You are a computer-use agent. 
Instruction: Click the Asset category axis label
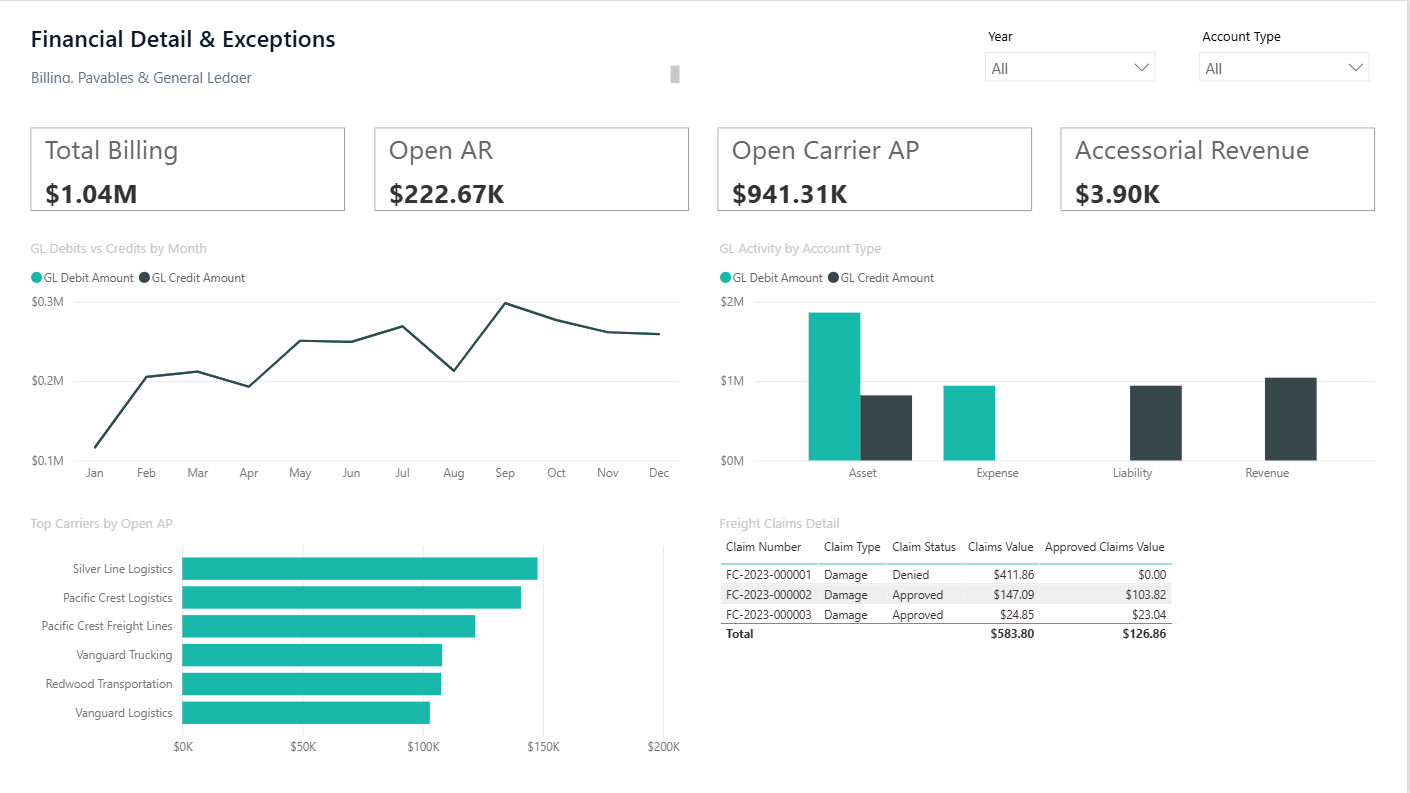click(x=862, y=473)
